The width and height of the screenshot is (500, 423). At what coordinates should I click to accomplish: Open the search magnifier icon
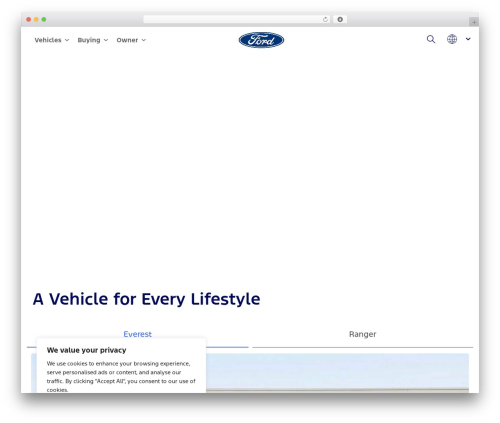431,39
